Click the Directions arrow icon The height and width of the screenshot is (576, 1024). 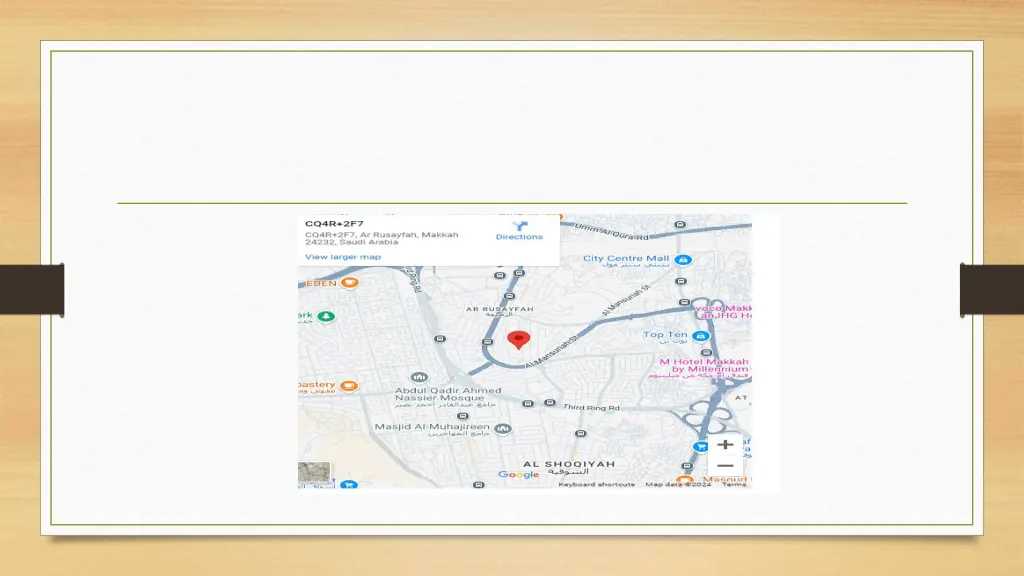click(520, 226)
